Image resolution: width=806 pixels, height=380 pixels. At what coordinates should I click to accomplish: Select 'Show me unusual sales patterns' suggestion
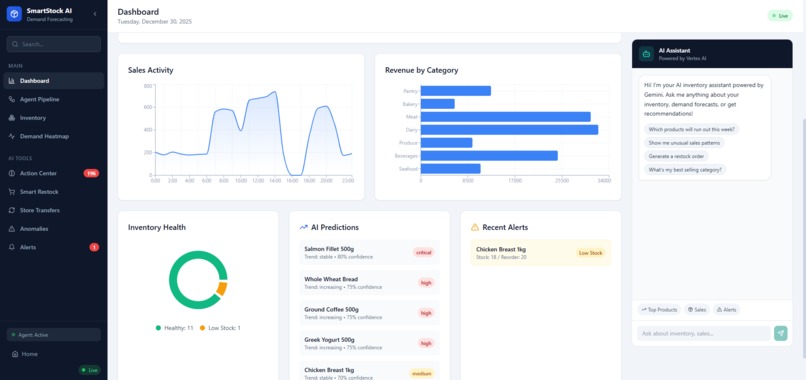[684, 142]
